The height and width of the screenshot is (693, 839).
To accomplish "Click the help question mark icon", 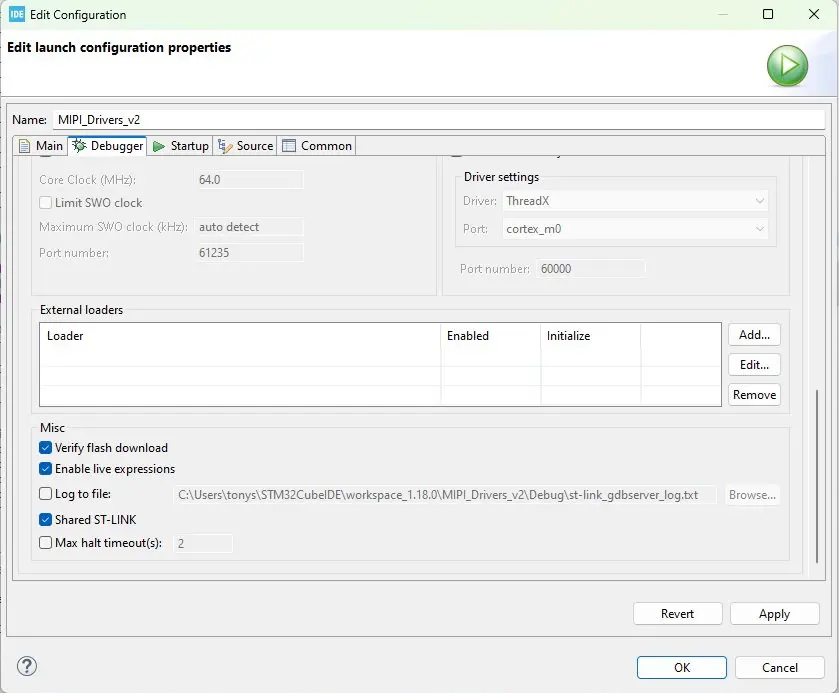I will pos(27,666).
